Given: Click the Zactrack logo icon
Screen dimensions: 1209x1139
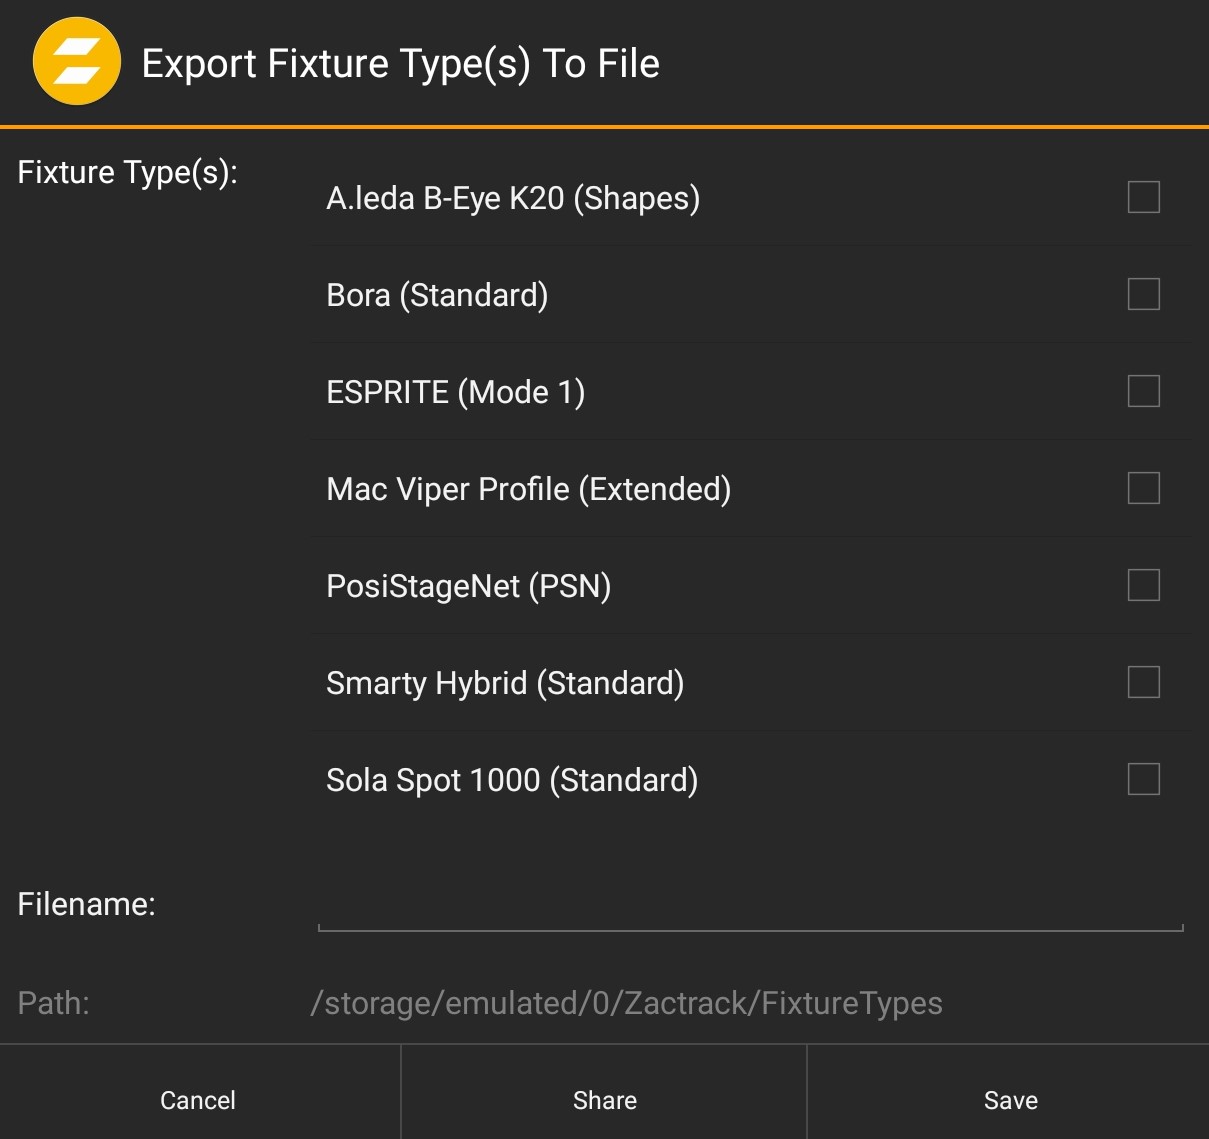Looking at the screenshot, I should point(77,61).
